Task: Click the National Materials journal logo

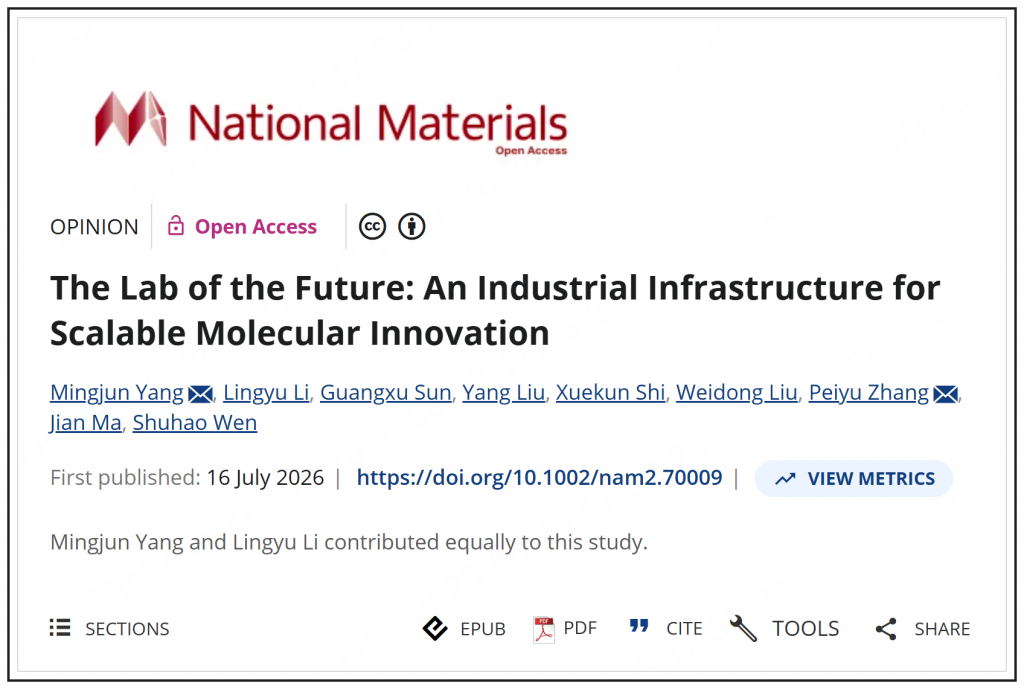Action: pyautogui.click(x=331, y=120)
